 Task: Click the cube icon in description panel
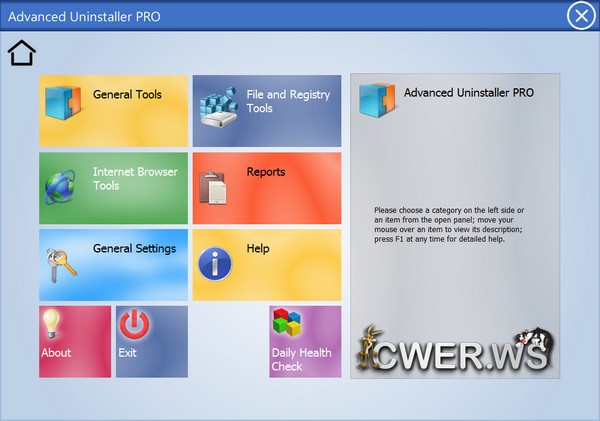coord(377,100)
